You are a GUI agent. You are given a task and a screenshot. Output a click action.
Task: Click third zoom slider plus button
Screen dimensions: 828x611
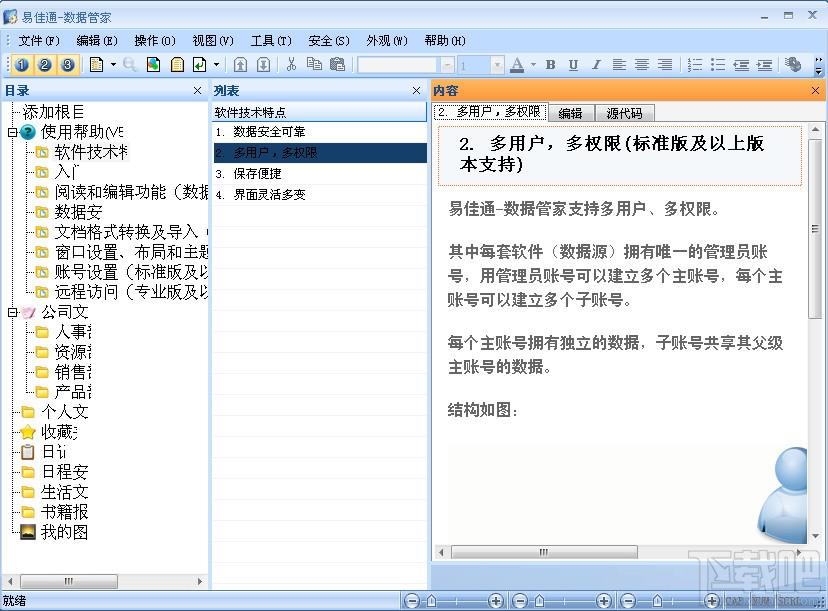(x=712, y=601)
